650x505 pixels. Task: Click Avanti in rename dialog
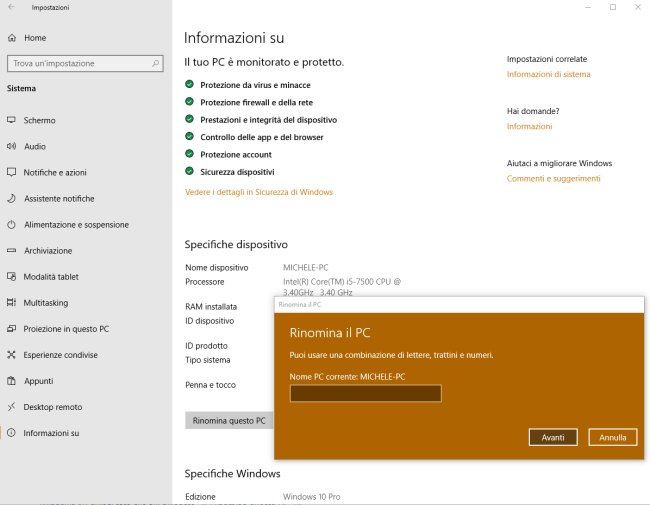click(553, 437)
